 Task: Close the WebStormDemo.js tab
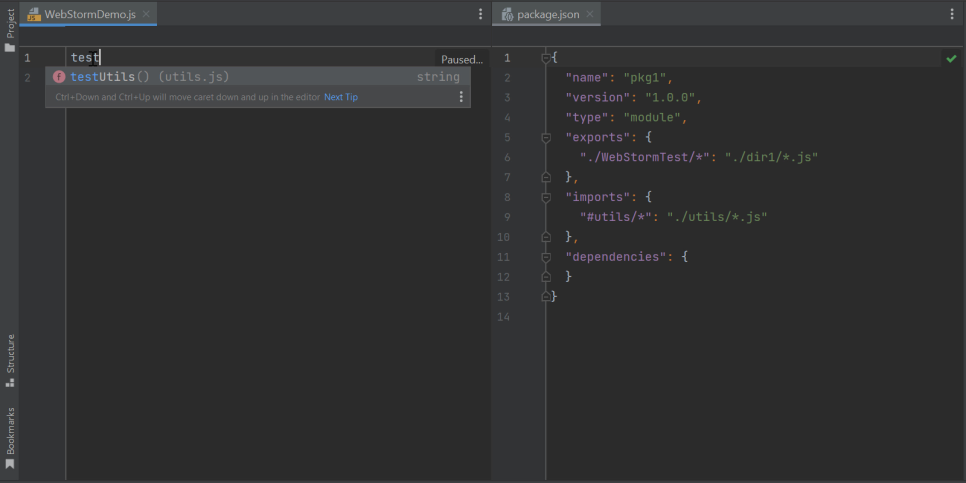pyautogui.click(x=146, y=14)
